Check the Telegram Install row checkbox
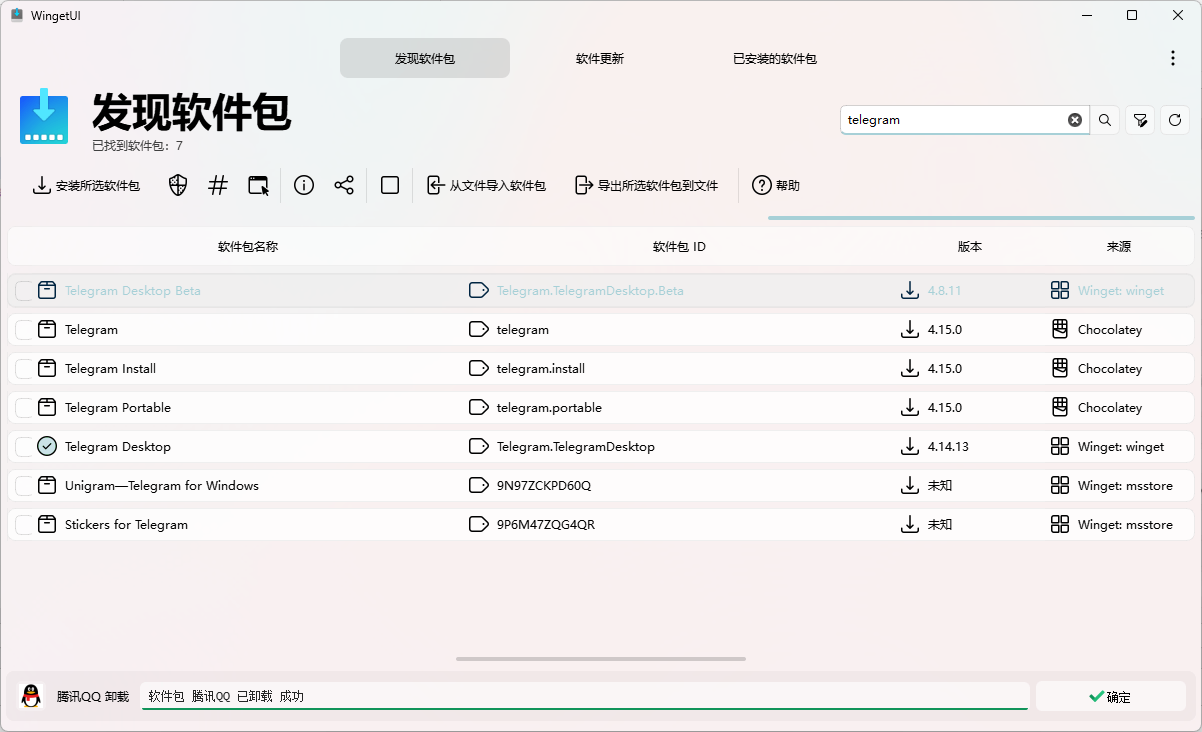The width and height of the screenshot is (1202, 732). pyautogui.click(x=24, y=369)
